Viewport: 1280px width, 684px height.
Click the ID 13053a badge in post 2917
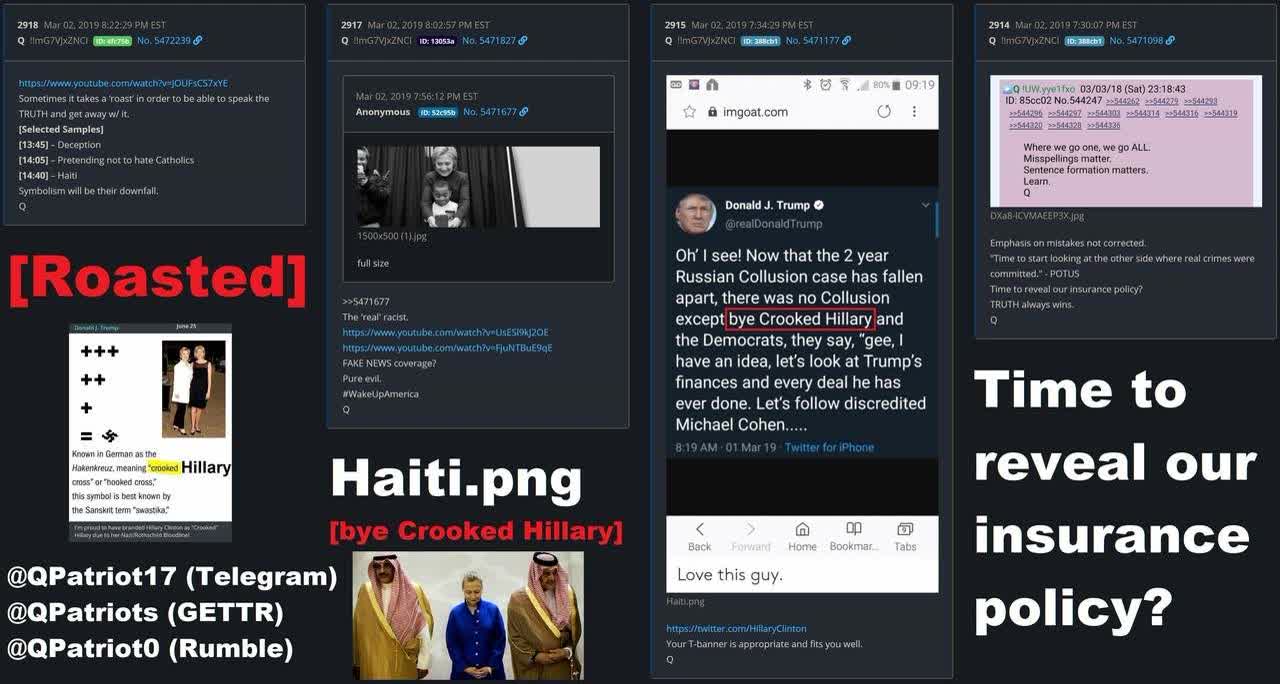coord(437,41)
